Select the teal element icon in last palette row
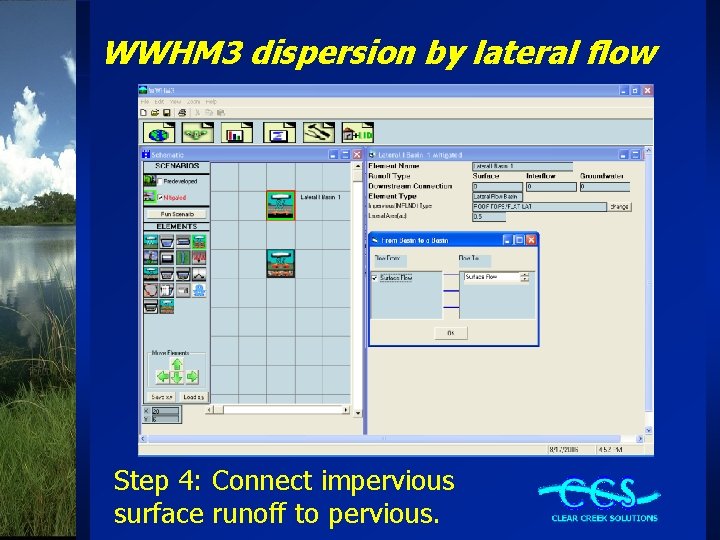Viewport: 720px width, 540px height. 167,306
